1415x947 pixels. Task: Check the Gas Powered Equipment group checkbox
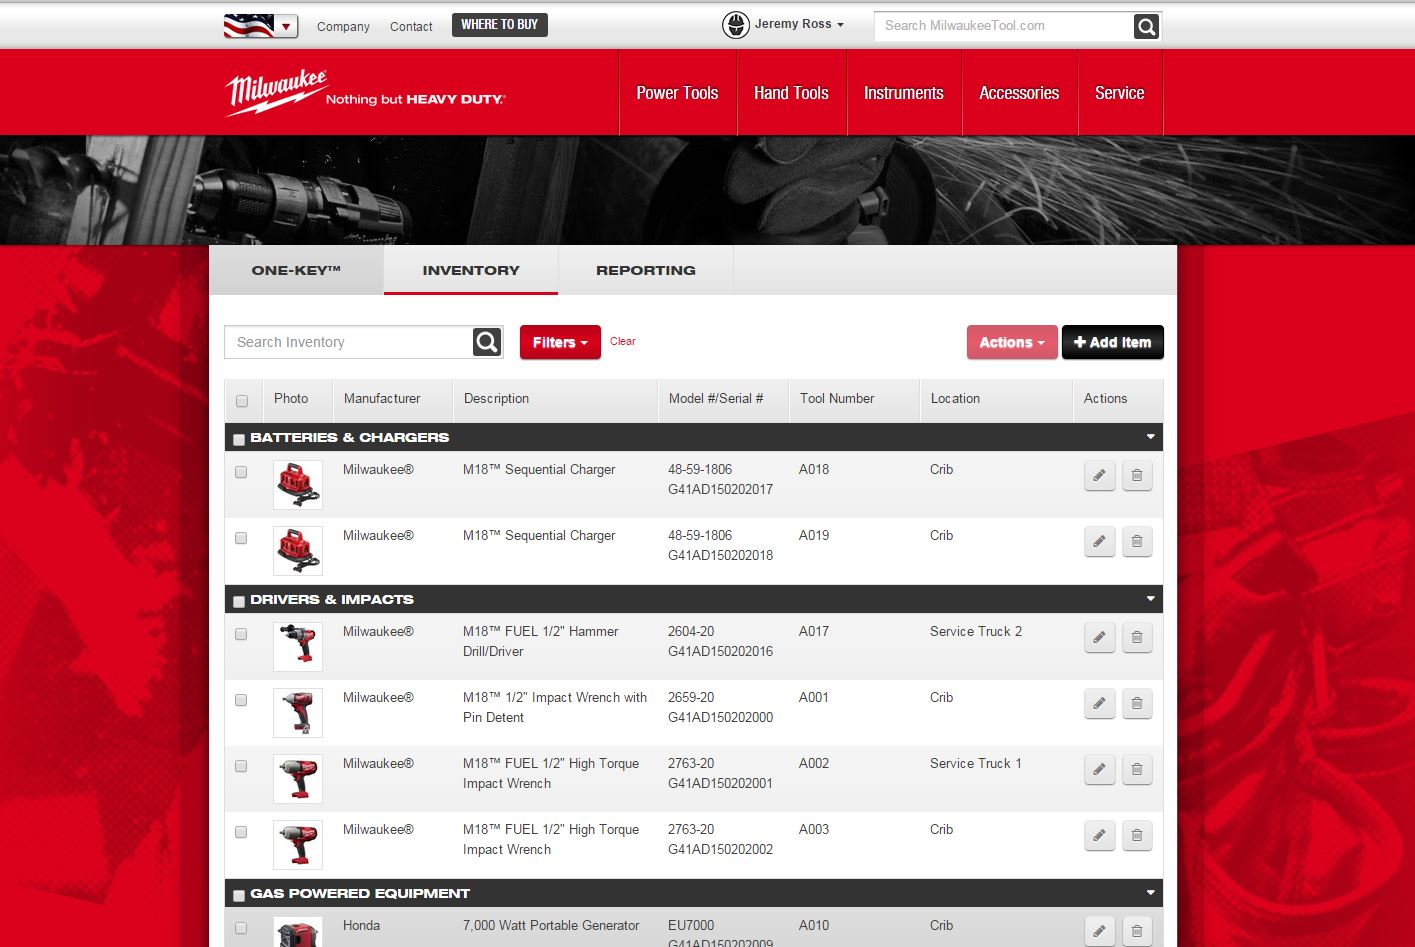click(x=238, y=895)
